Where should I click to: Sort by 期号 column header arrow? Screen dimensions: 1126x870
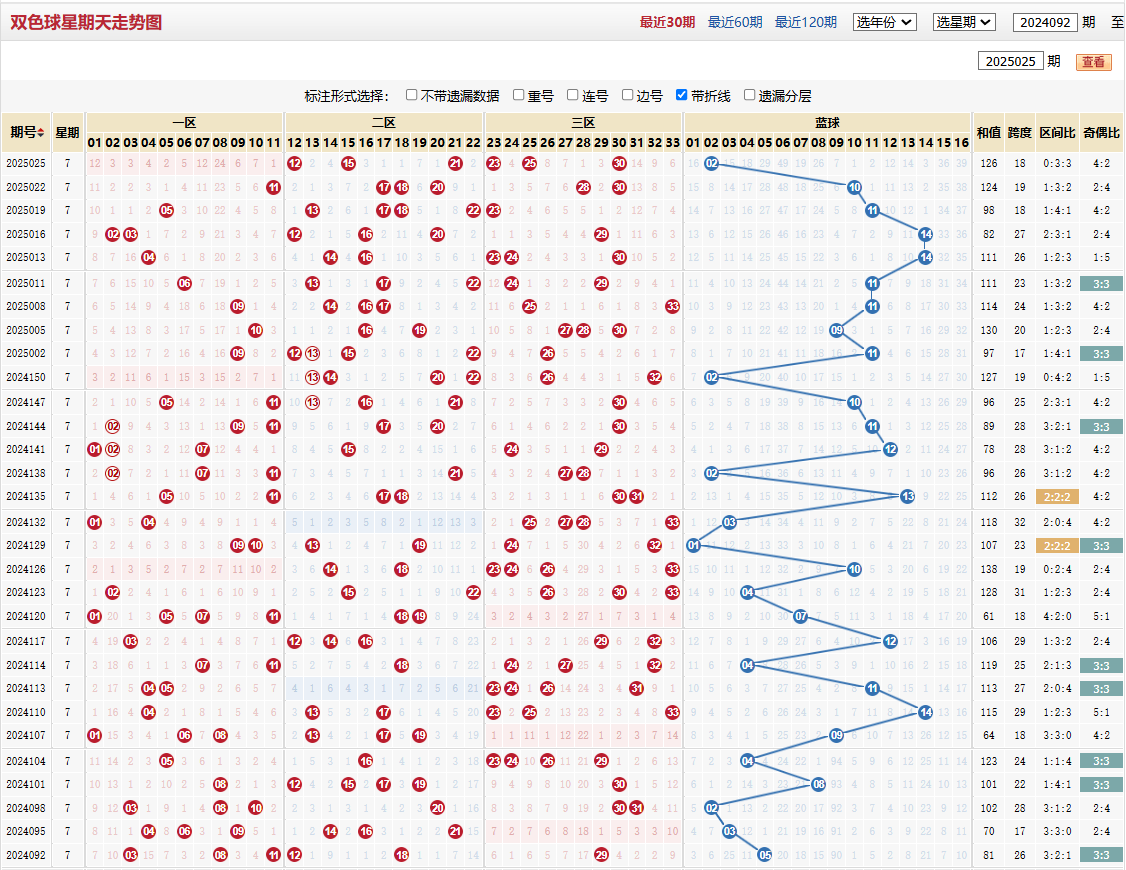41,133
